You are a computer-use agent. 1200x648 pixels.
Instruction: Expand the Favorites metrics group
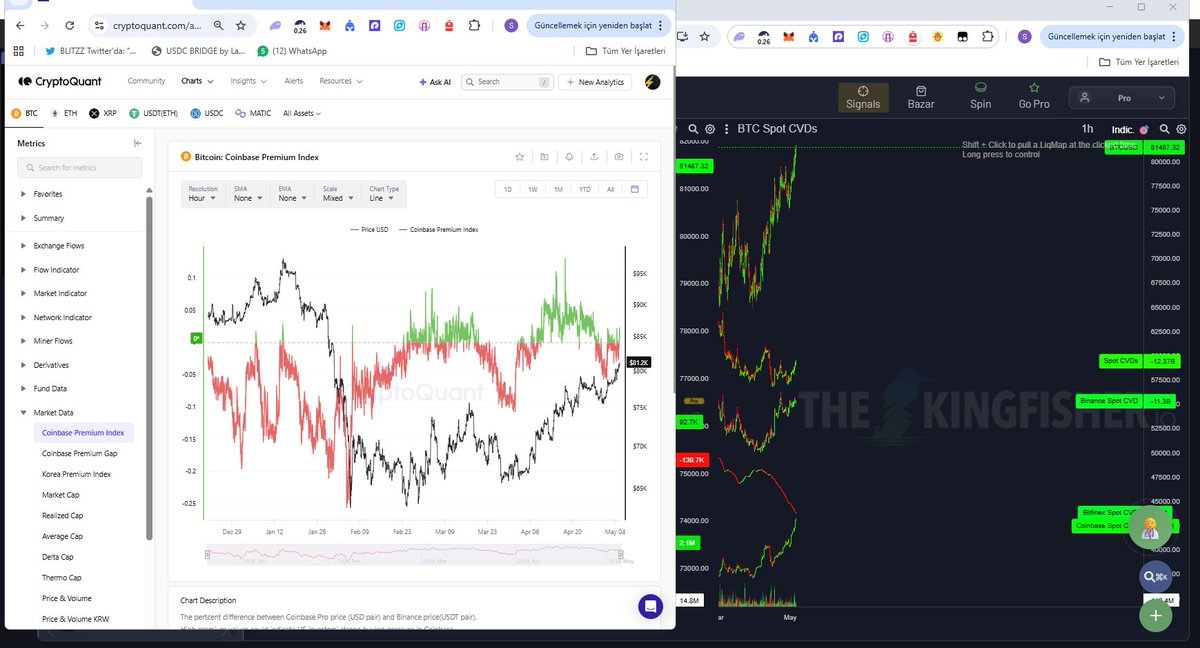[x=48, y=194]
